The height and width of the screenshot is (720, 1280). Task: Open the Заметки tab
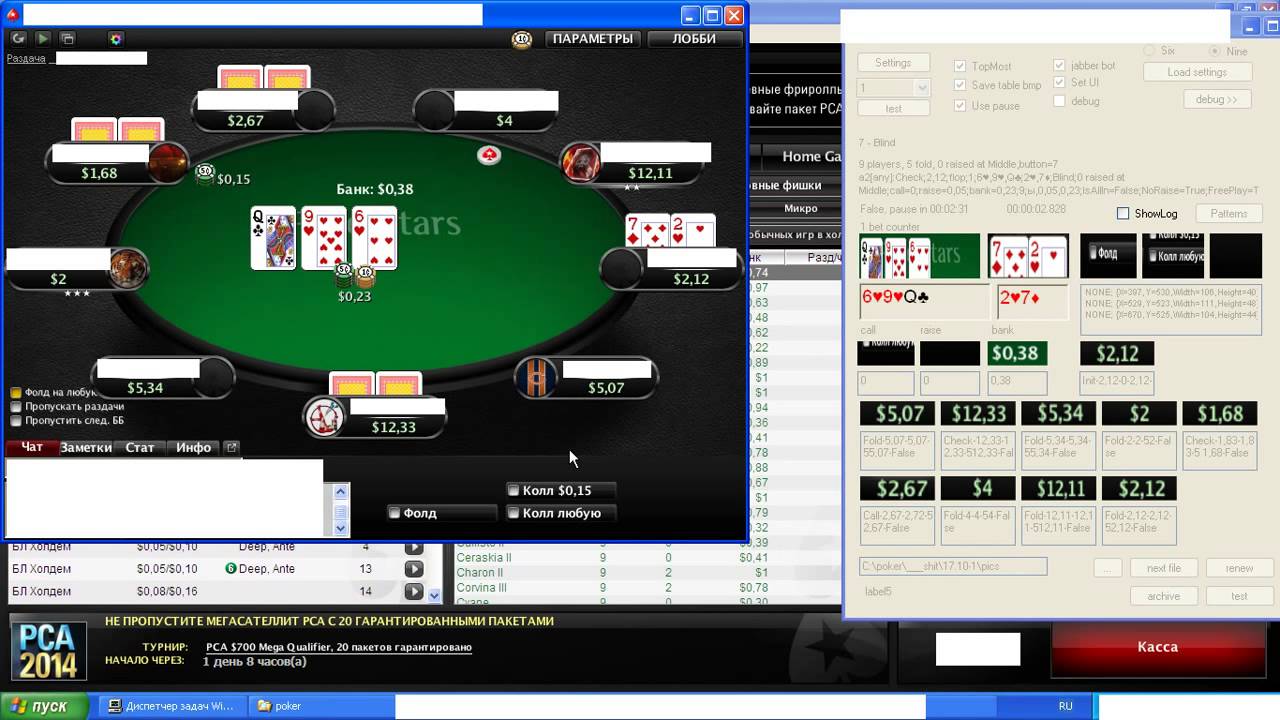[x=86, y=447]
